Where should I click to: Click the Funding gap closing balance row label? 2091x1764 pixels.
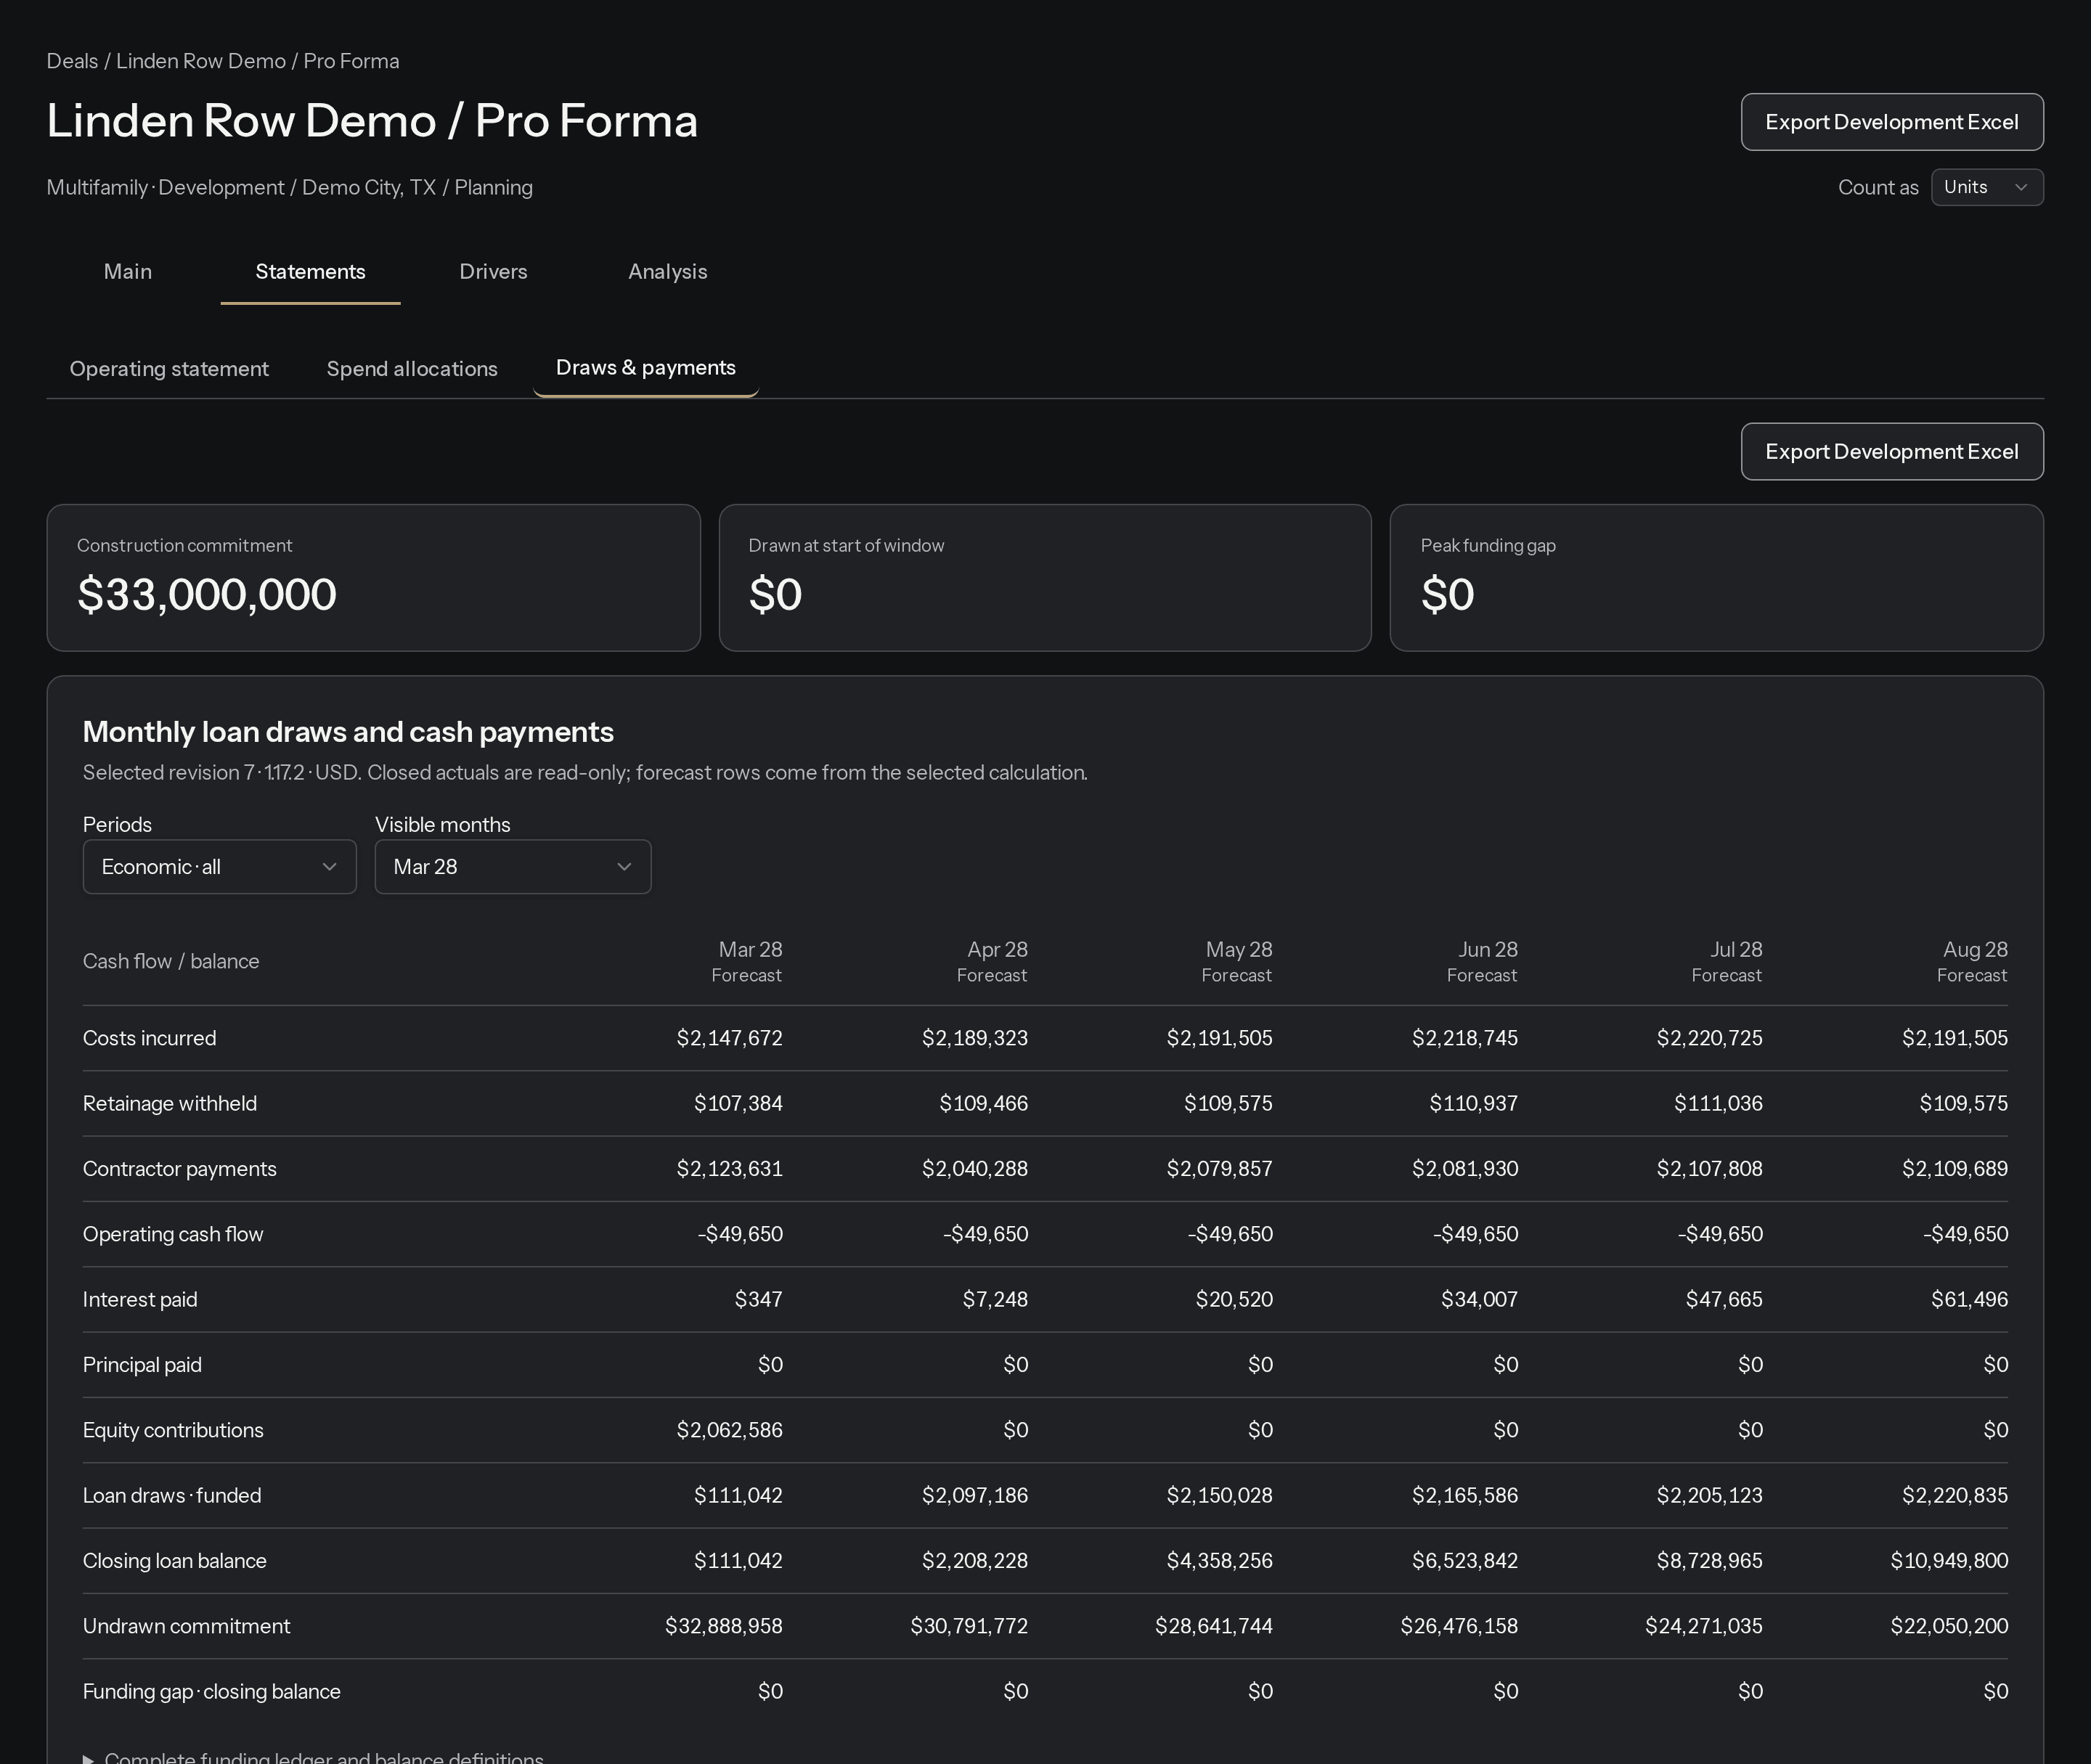(x=212, y=1691)
